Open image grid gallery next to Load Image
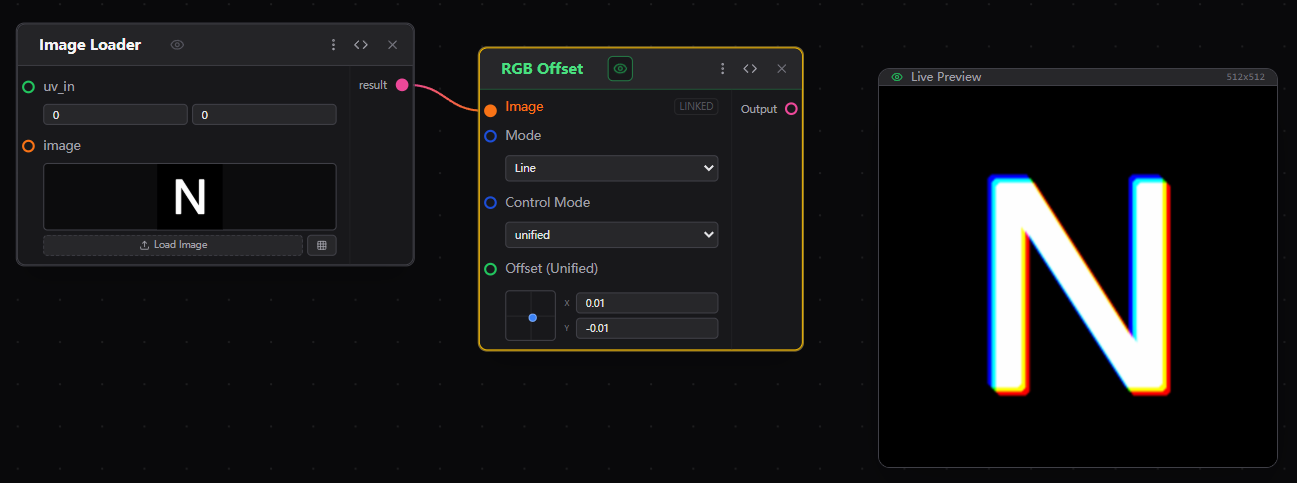The image size is (1297, 483). tap(322, 245)
